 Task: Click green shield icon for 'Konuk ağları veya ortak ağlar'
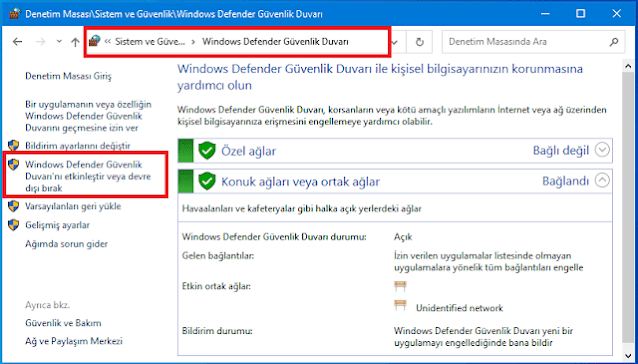coord(207,181)
